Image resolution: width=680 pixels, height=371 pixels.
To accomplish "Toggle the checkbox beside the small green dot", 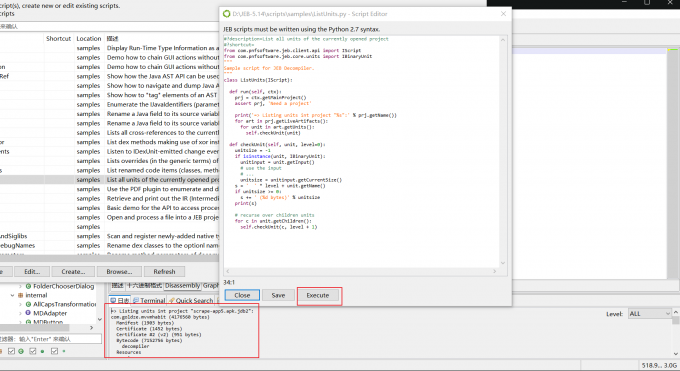I will [54, 351].
